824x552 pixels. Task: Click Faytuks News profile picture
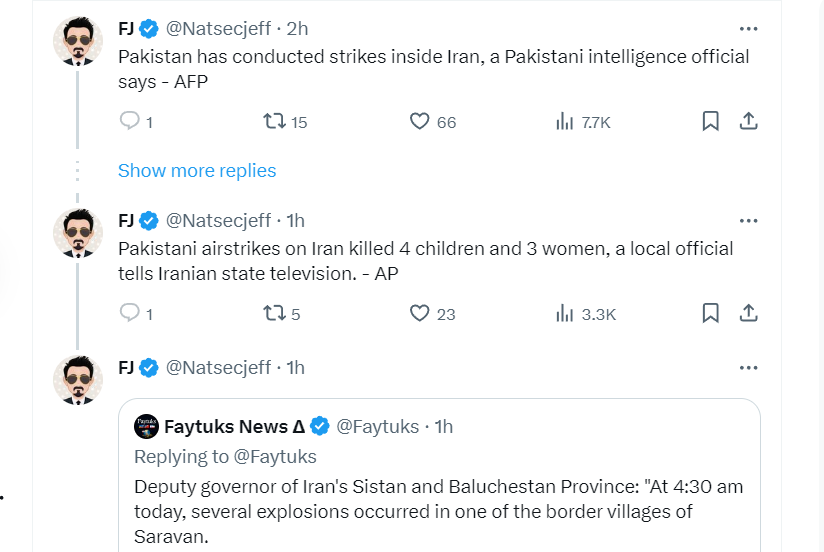click(x=146, y=426)
